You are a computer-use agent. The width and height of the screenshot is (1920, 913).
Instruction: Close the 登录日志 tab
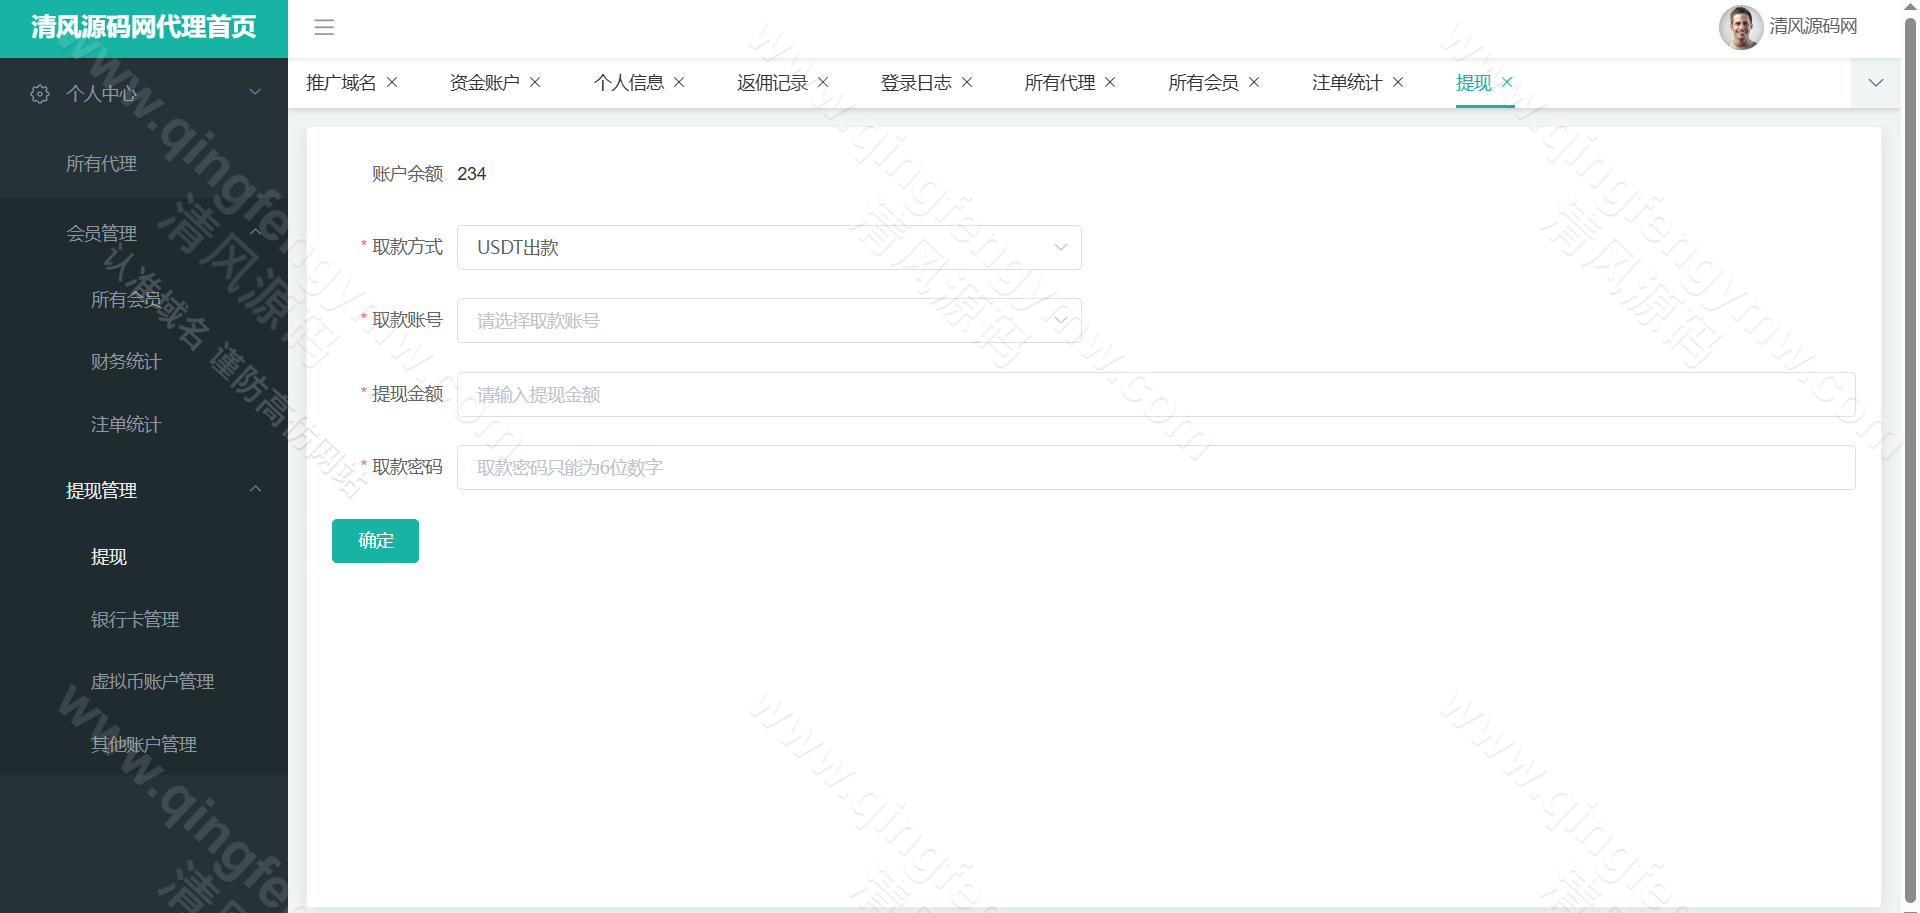pos(967,82)
